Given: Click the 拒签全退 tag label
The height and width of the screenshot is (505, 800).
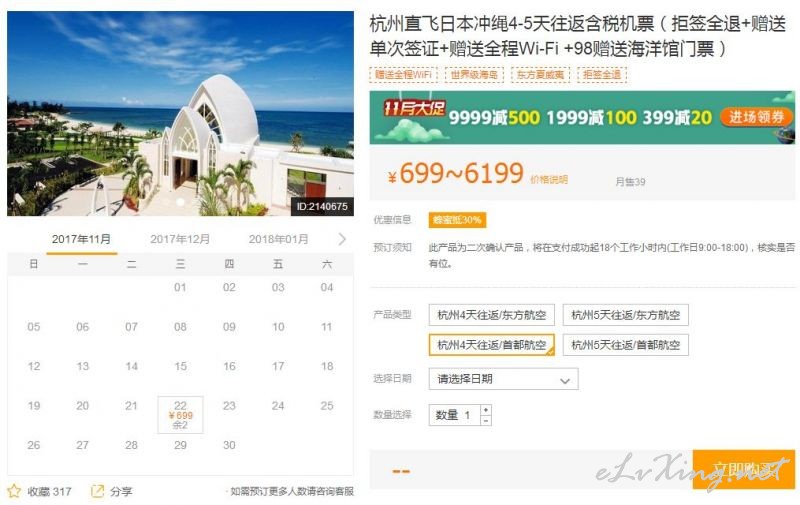Looking at the screenshot, I should coord(602,74).
